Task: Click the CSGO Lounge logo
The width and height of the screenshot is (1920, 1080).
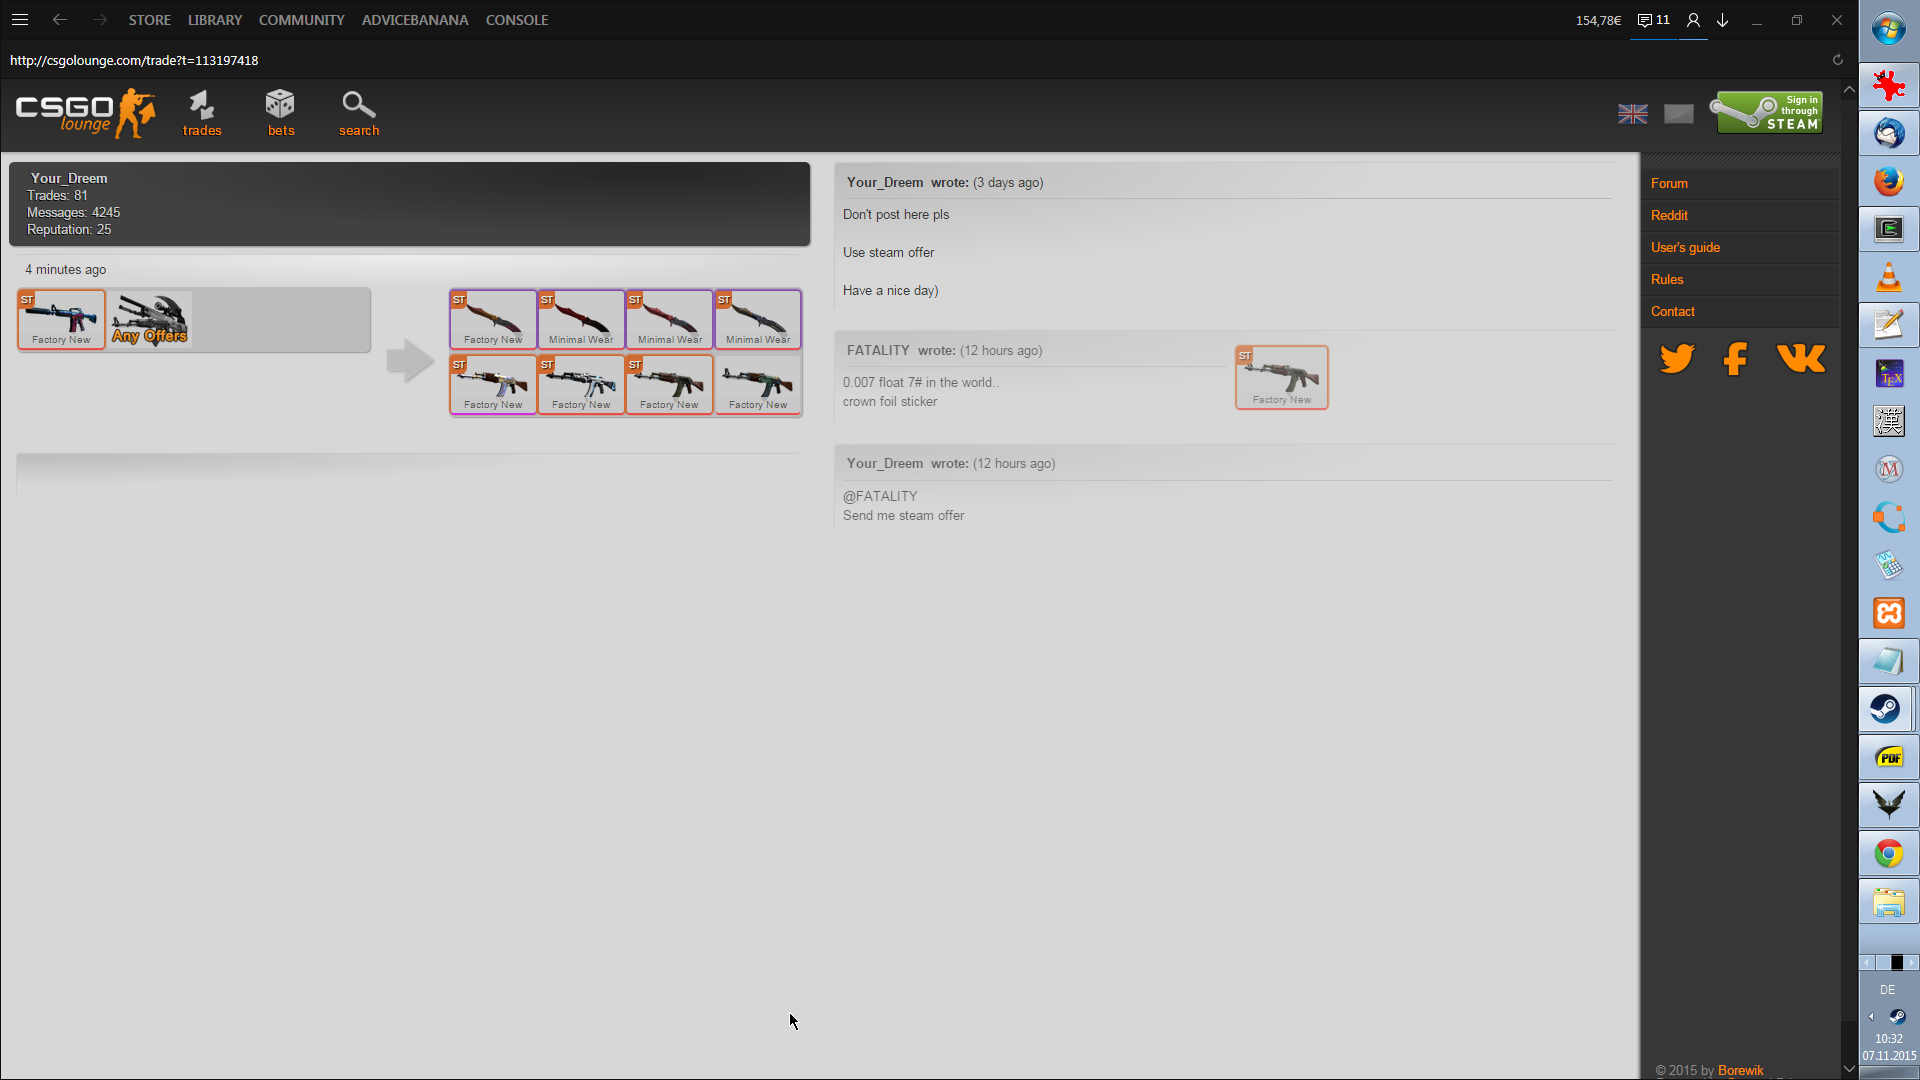Action: [x=85, y=113]
